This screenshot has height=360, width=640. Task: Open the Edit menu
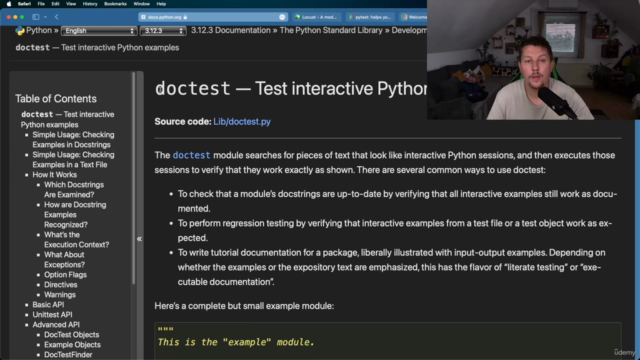55,4
